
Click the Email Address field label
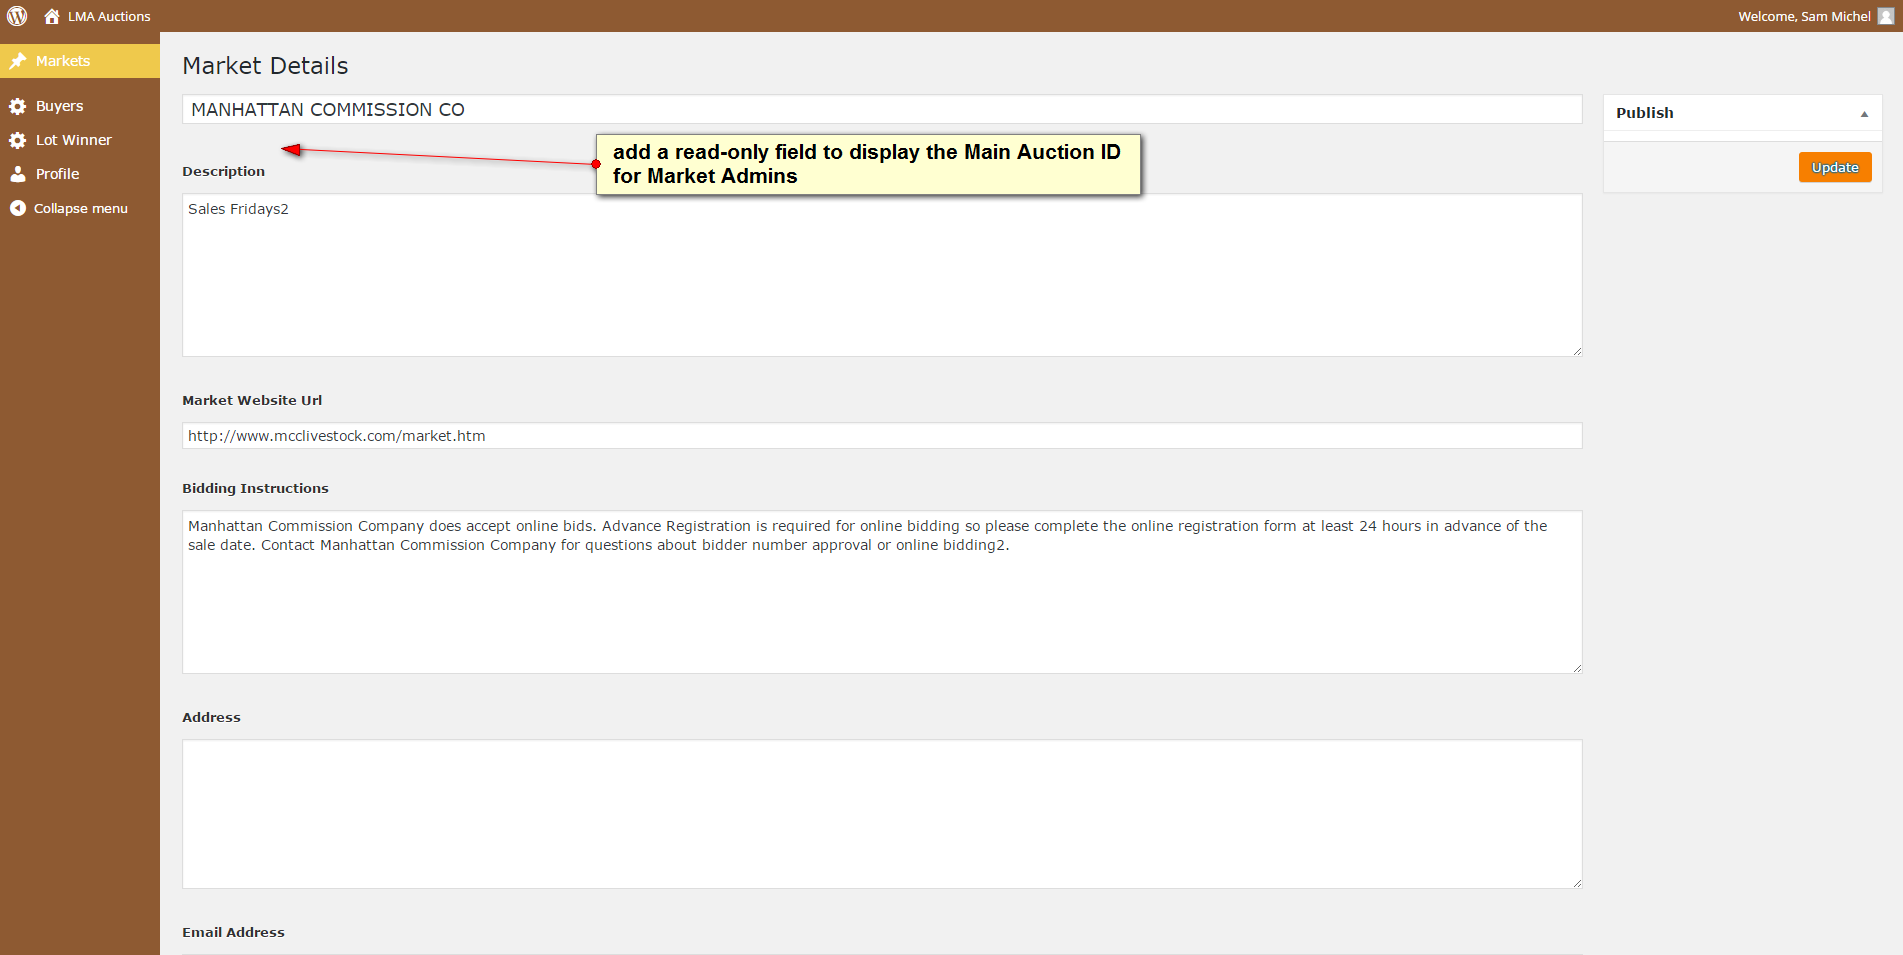233,932
